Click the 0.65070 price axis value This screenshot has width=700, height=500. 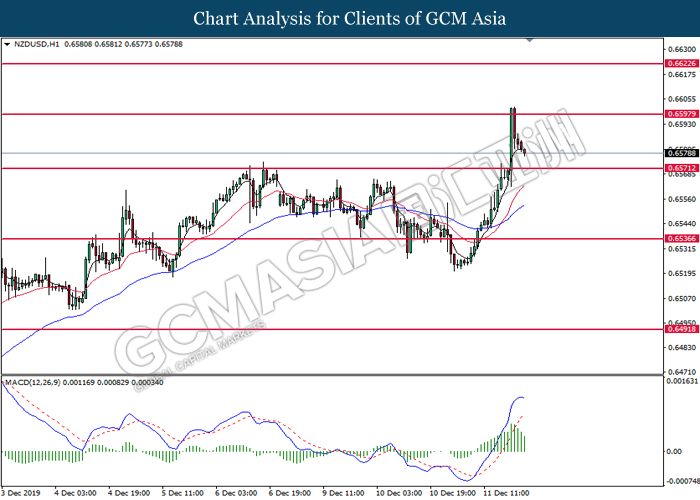point(682,298)
